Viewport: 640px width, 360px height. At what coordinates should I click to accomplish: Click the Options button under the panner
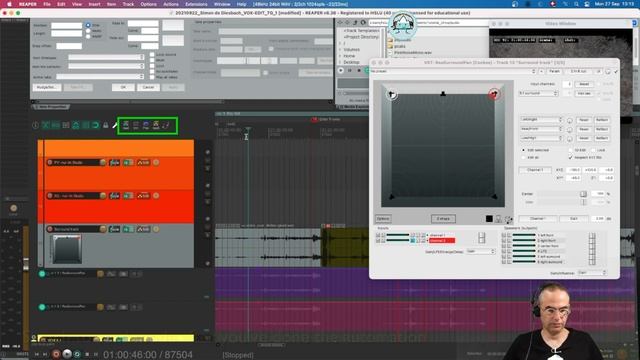(383, 219)
